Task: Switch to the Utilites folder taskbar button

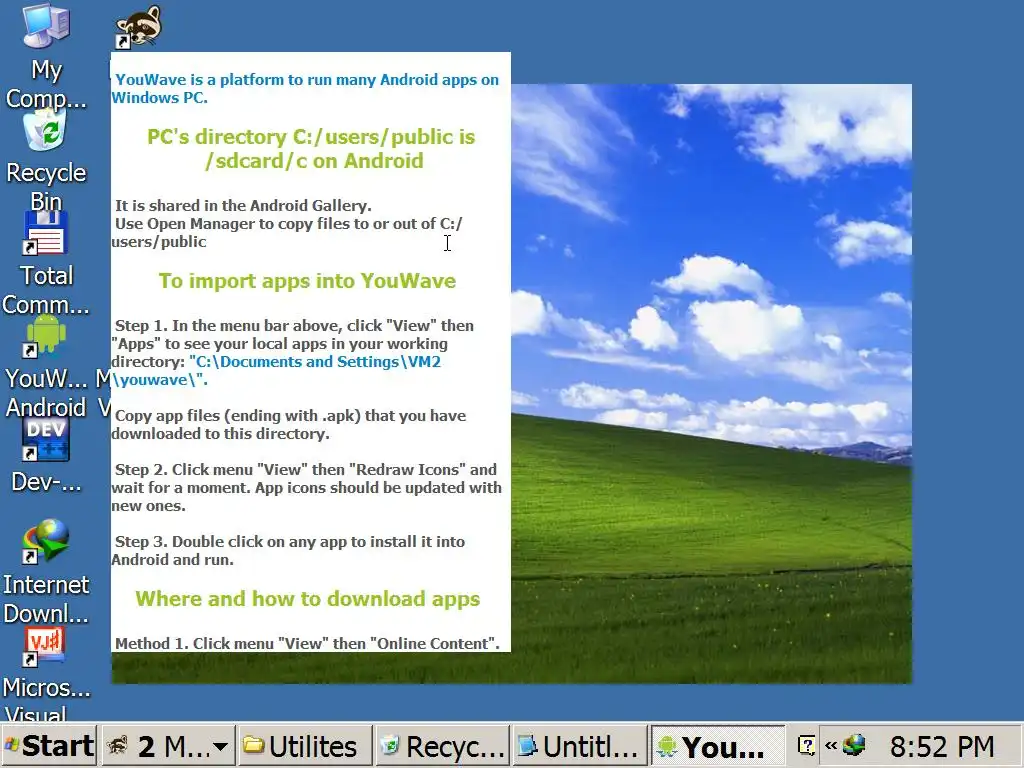Action: pos(304,746)
